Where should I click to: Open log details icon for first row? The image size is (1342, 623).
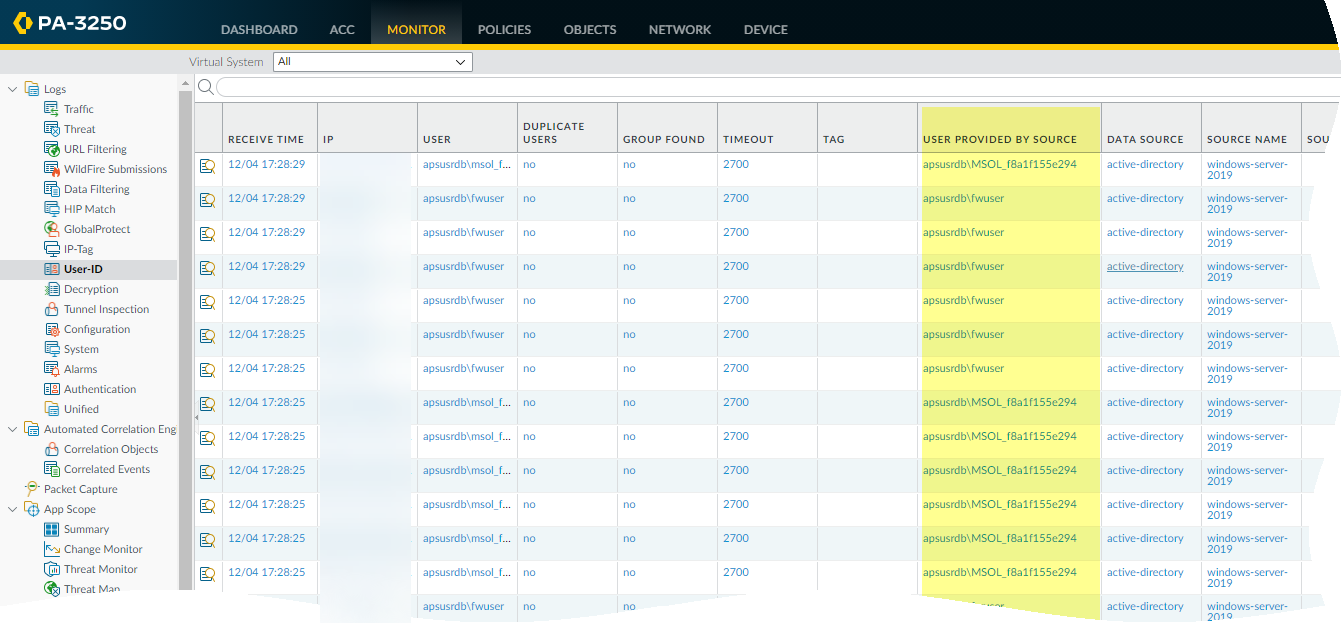pyautogui.click(x=207, y=166)
